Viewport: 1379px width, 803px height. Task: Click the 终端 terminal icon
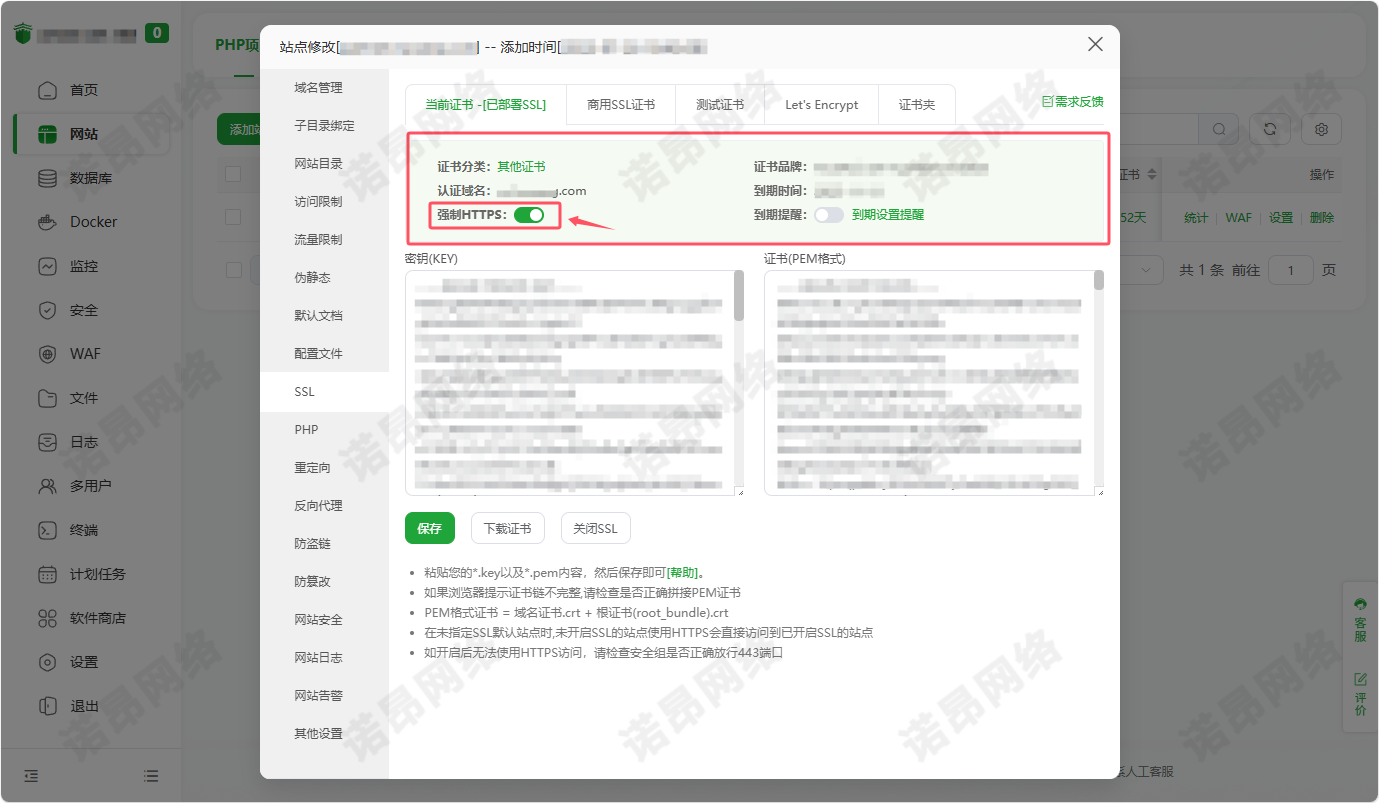point(47,530)
